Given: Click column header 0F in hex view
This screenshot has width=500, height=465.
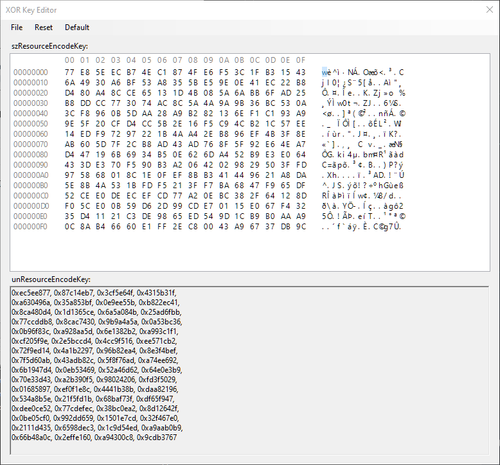Looking at the screenshot, I should point(300,60).
